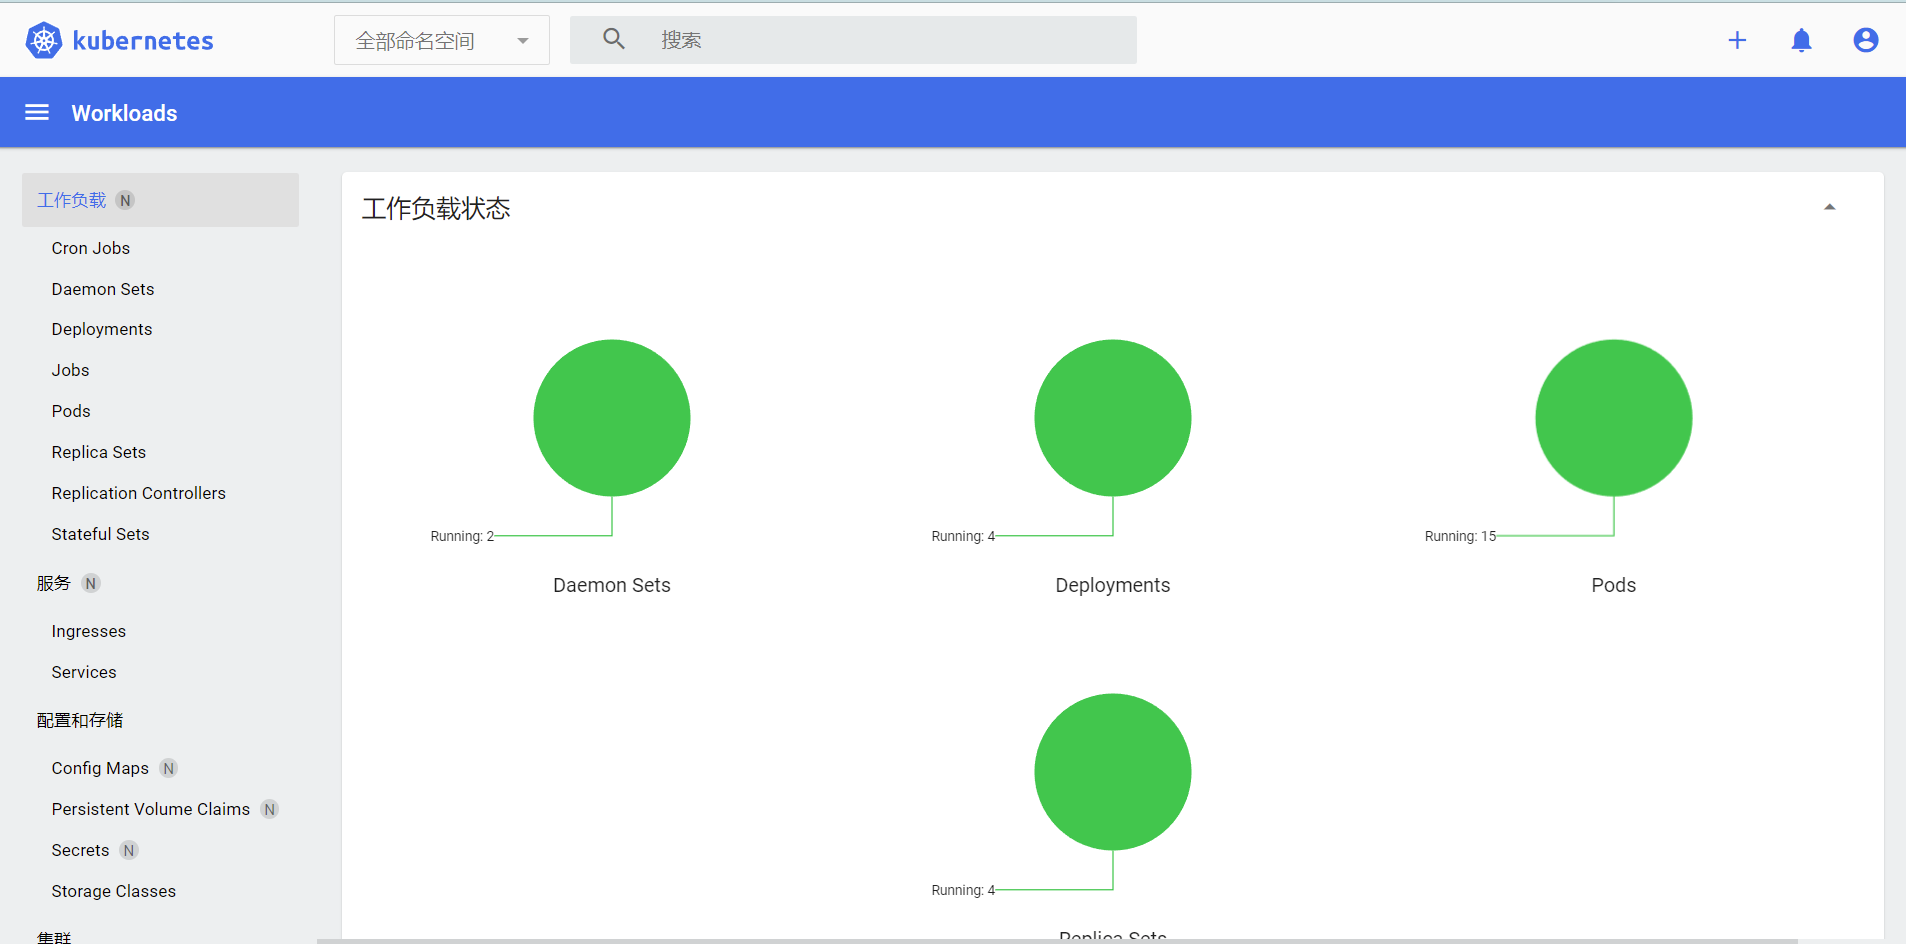The width and height of the screenshot is (1906, 944).
Task: Click the Deployments Running count label
Action: (x=961, y=536)
